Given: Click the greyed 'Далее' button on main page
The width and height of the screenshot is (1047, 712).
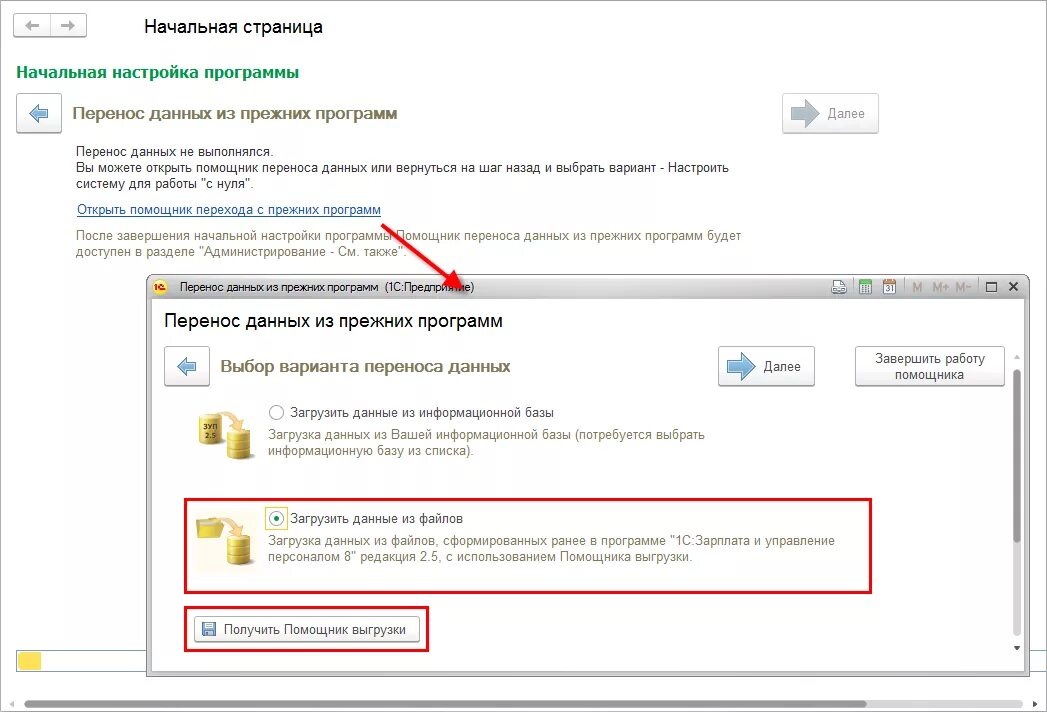Looking at the screenshot, I should [830, 114].
